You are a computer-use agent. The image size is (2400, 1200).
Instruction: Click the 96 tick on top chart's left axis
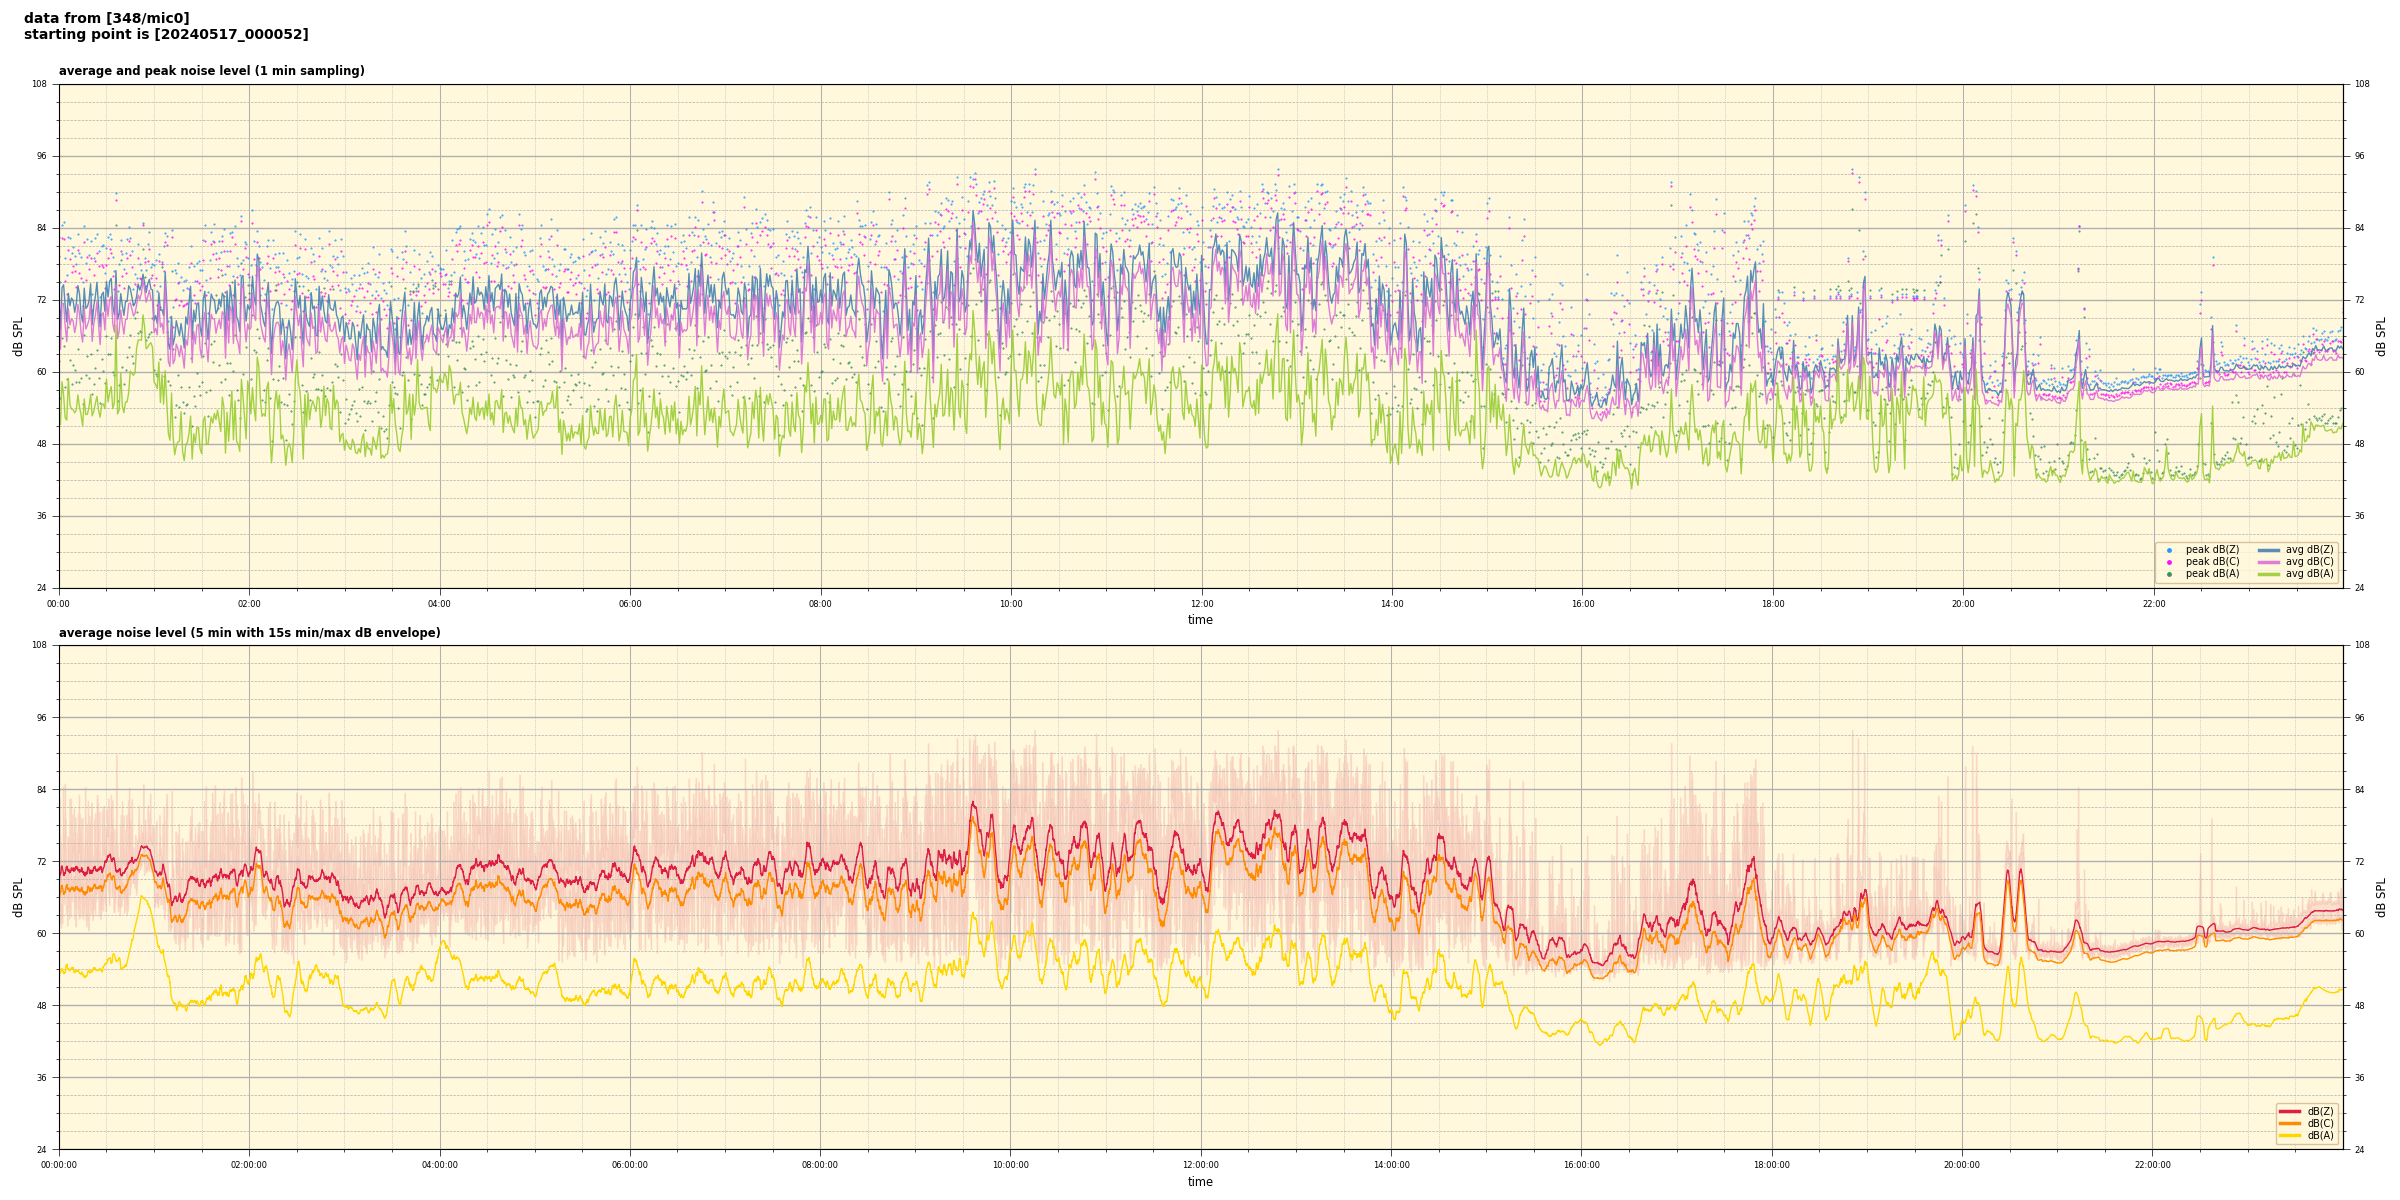(40, 156)
